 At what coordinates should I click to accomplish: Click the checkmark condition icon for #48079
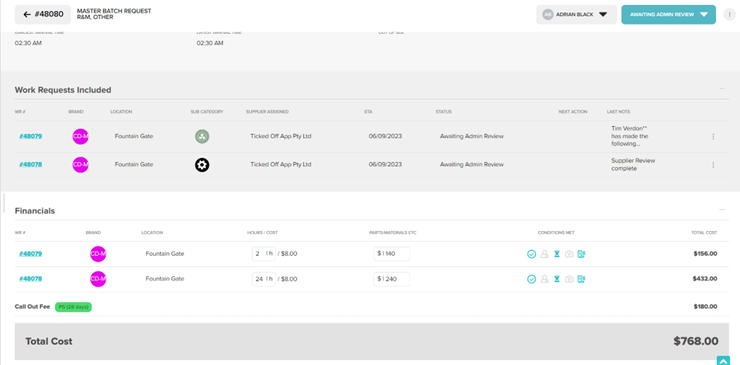[x=531, y=254]
